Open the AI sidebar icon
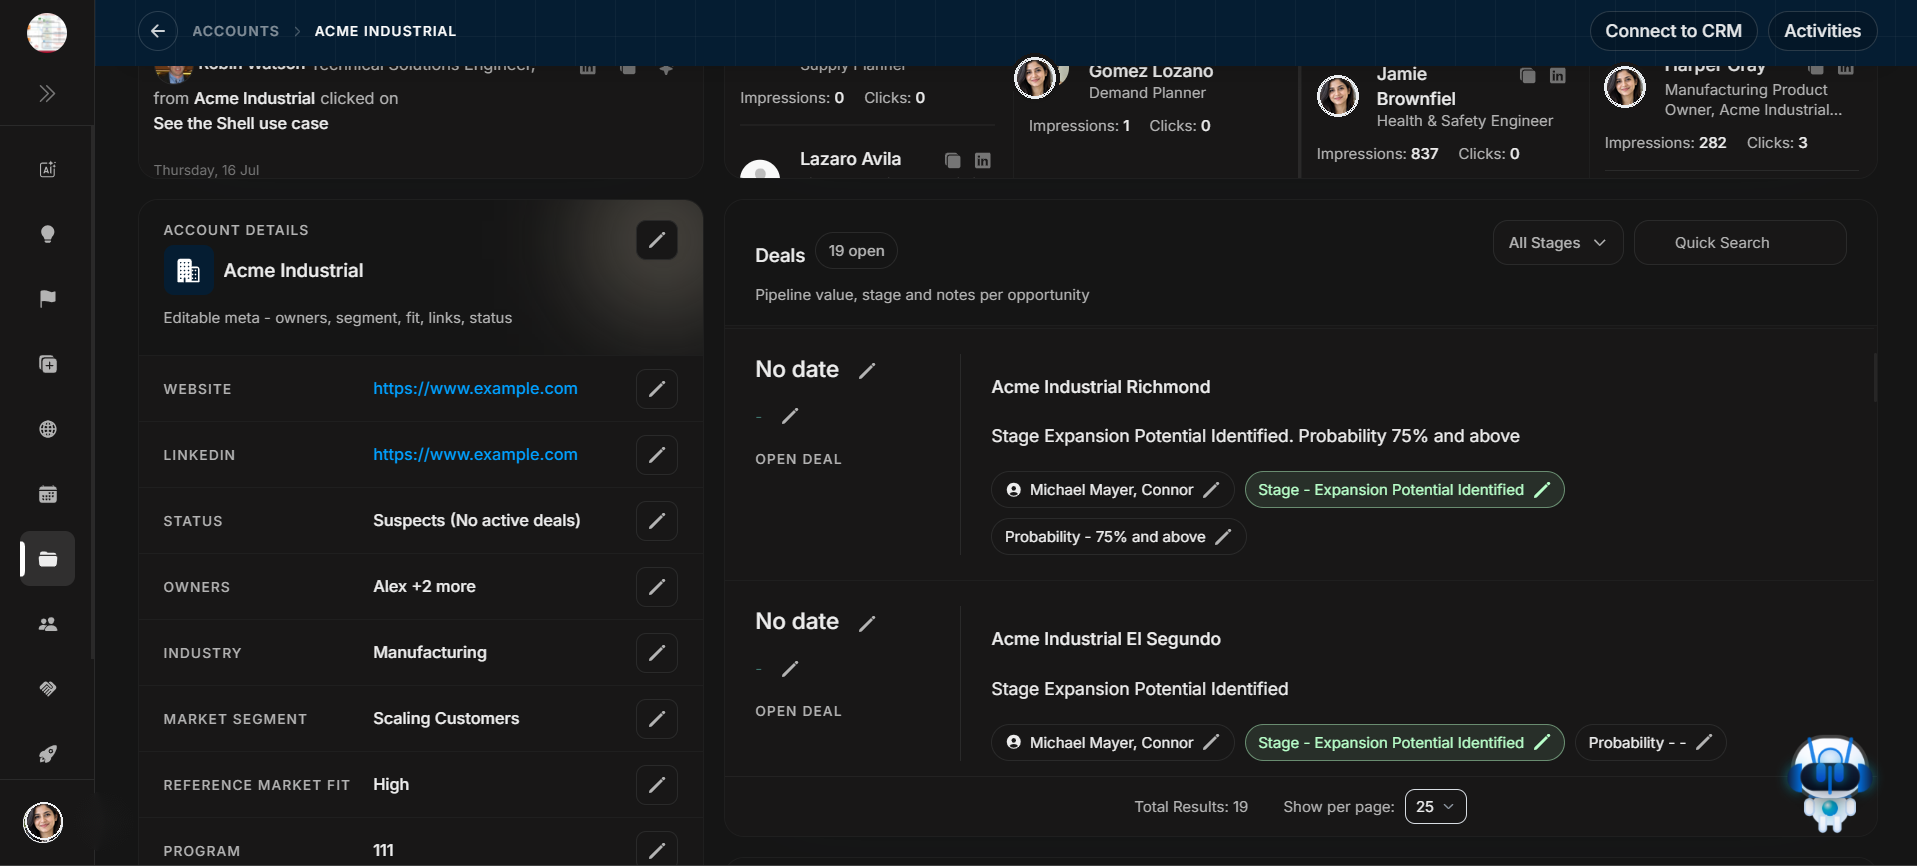The height and width of the screenshot is (866, 1917). 47,169
